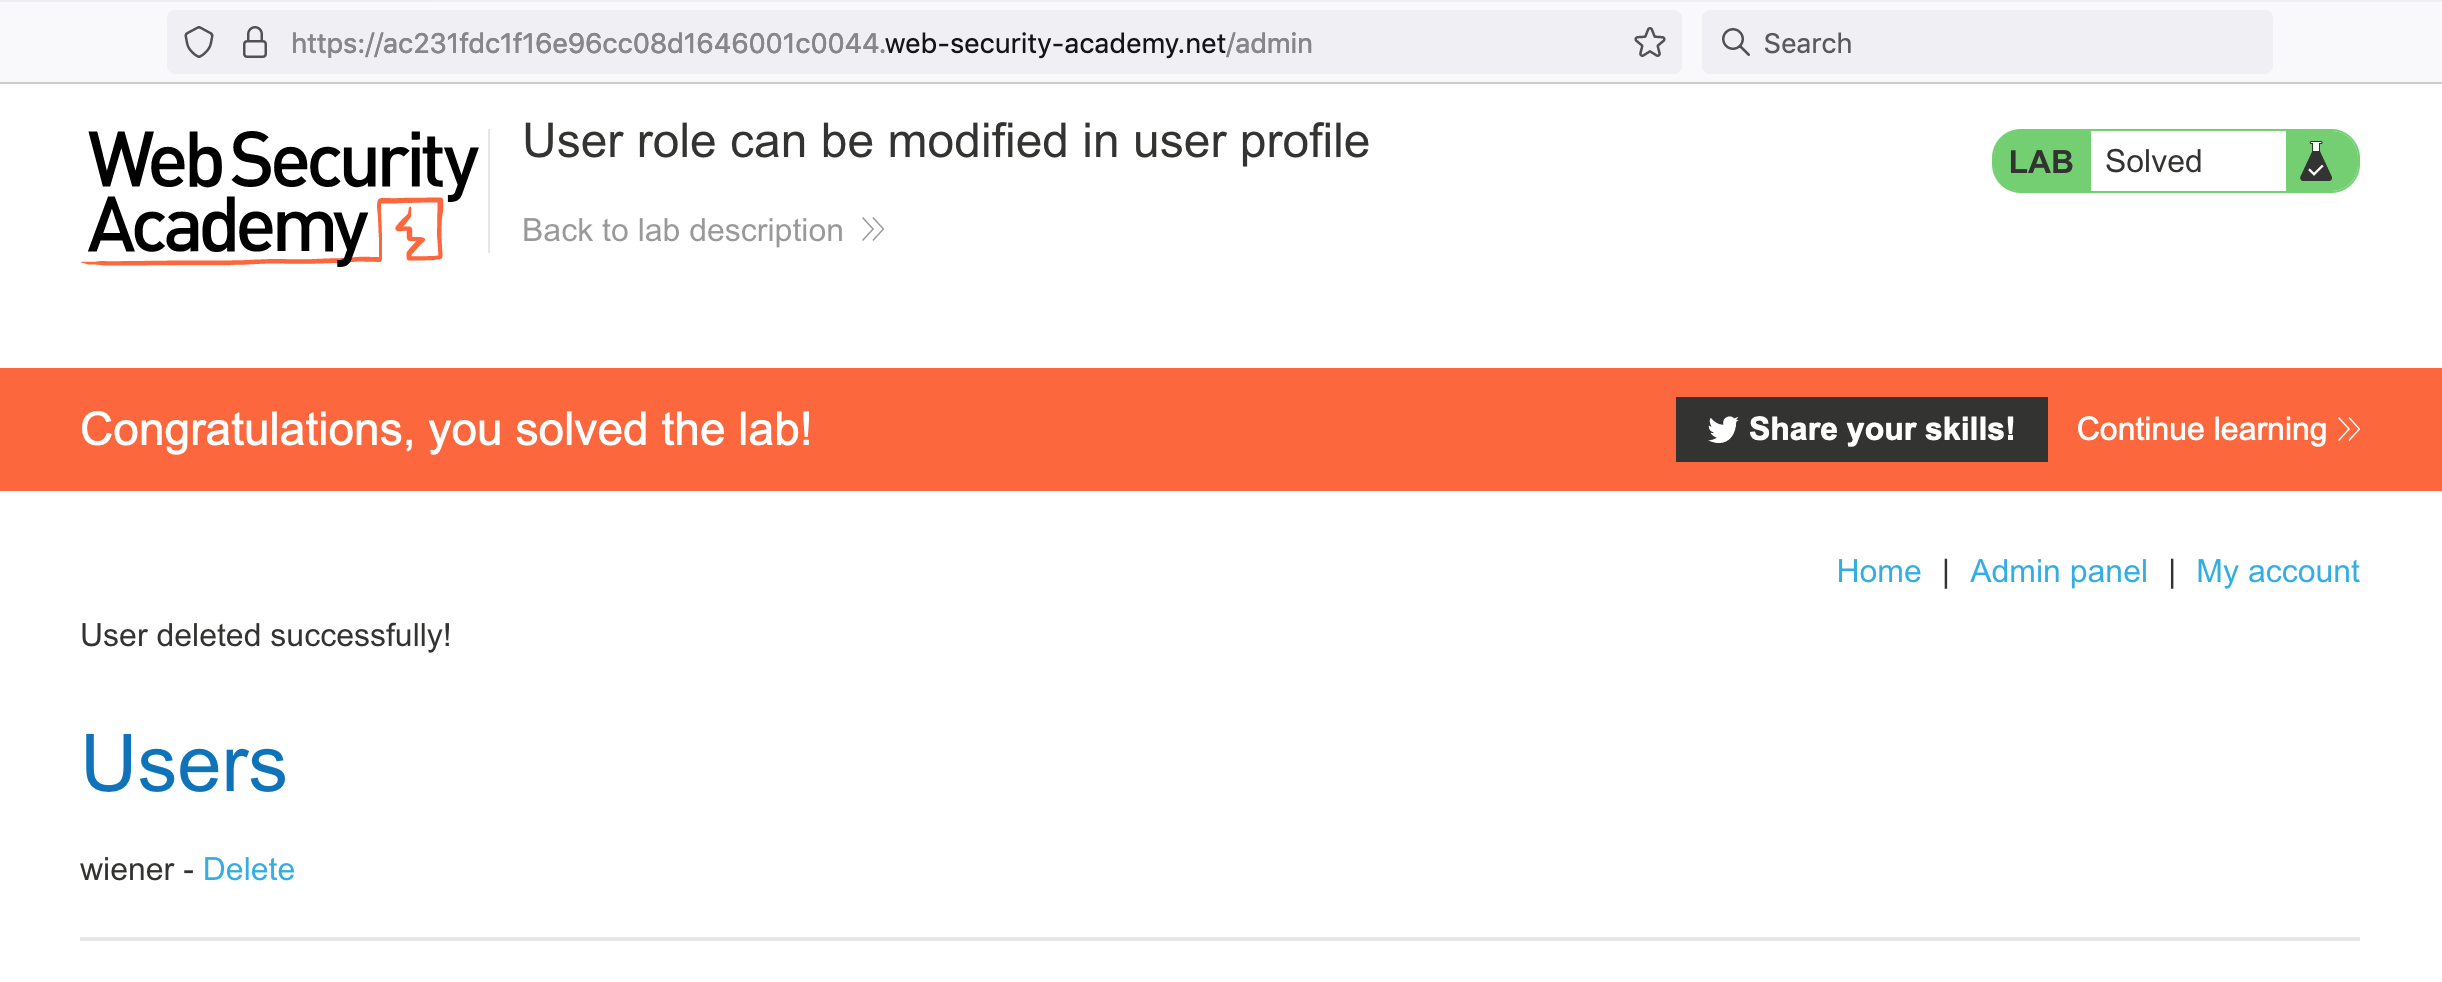Open the Home navigation link
Viewport: 2442px width, 982px height.
click(1878, 571)
